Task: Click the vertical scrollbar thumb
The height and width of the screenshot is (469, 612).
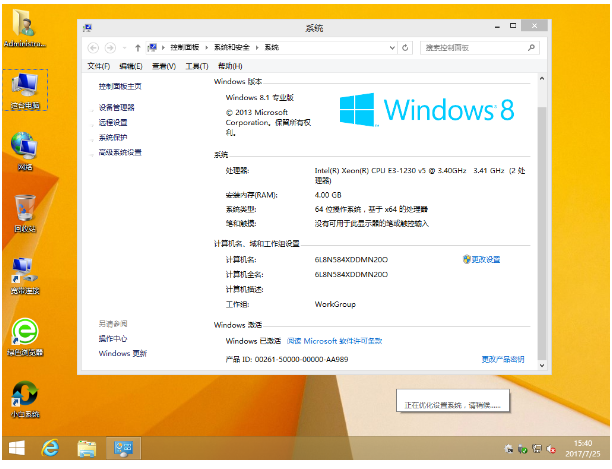Action: [542, 233]
